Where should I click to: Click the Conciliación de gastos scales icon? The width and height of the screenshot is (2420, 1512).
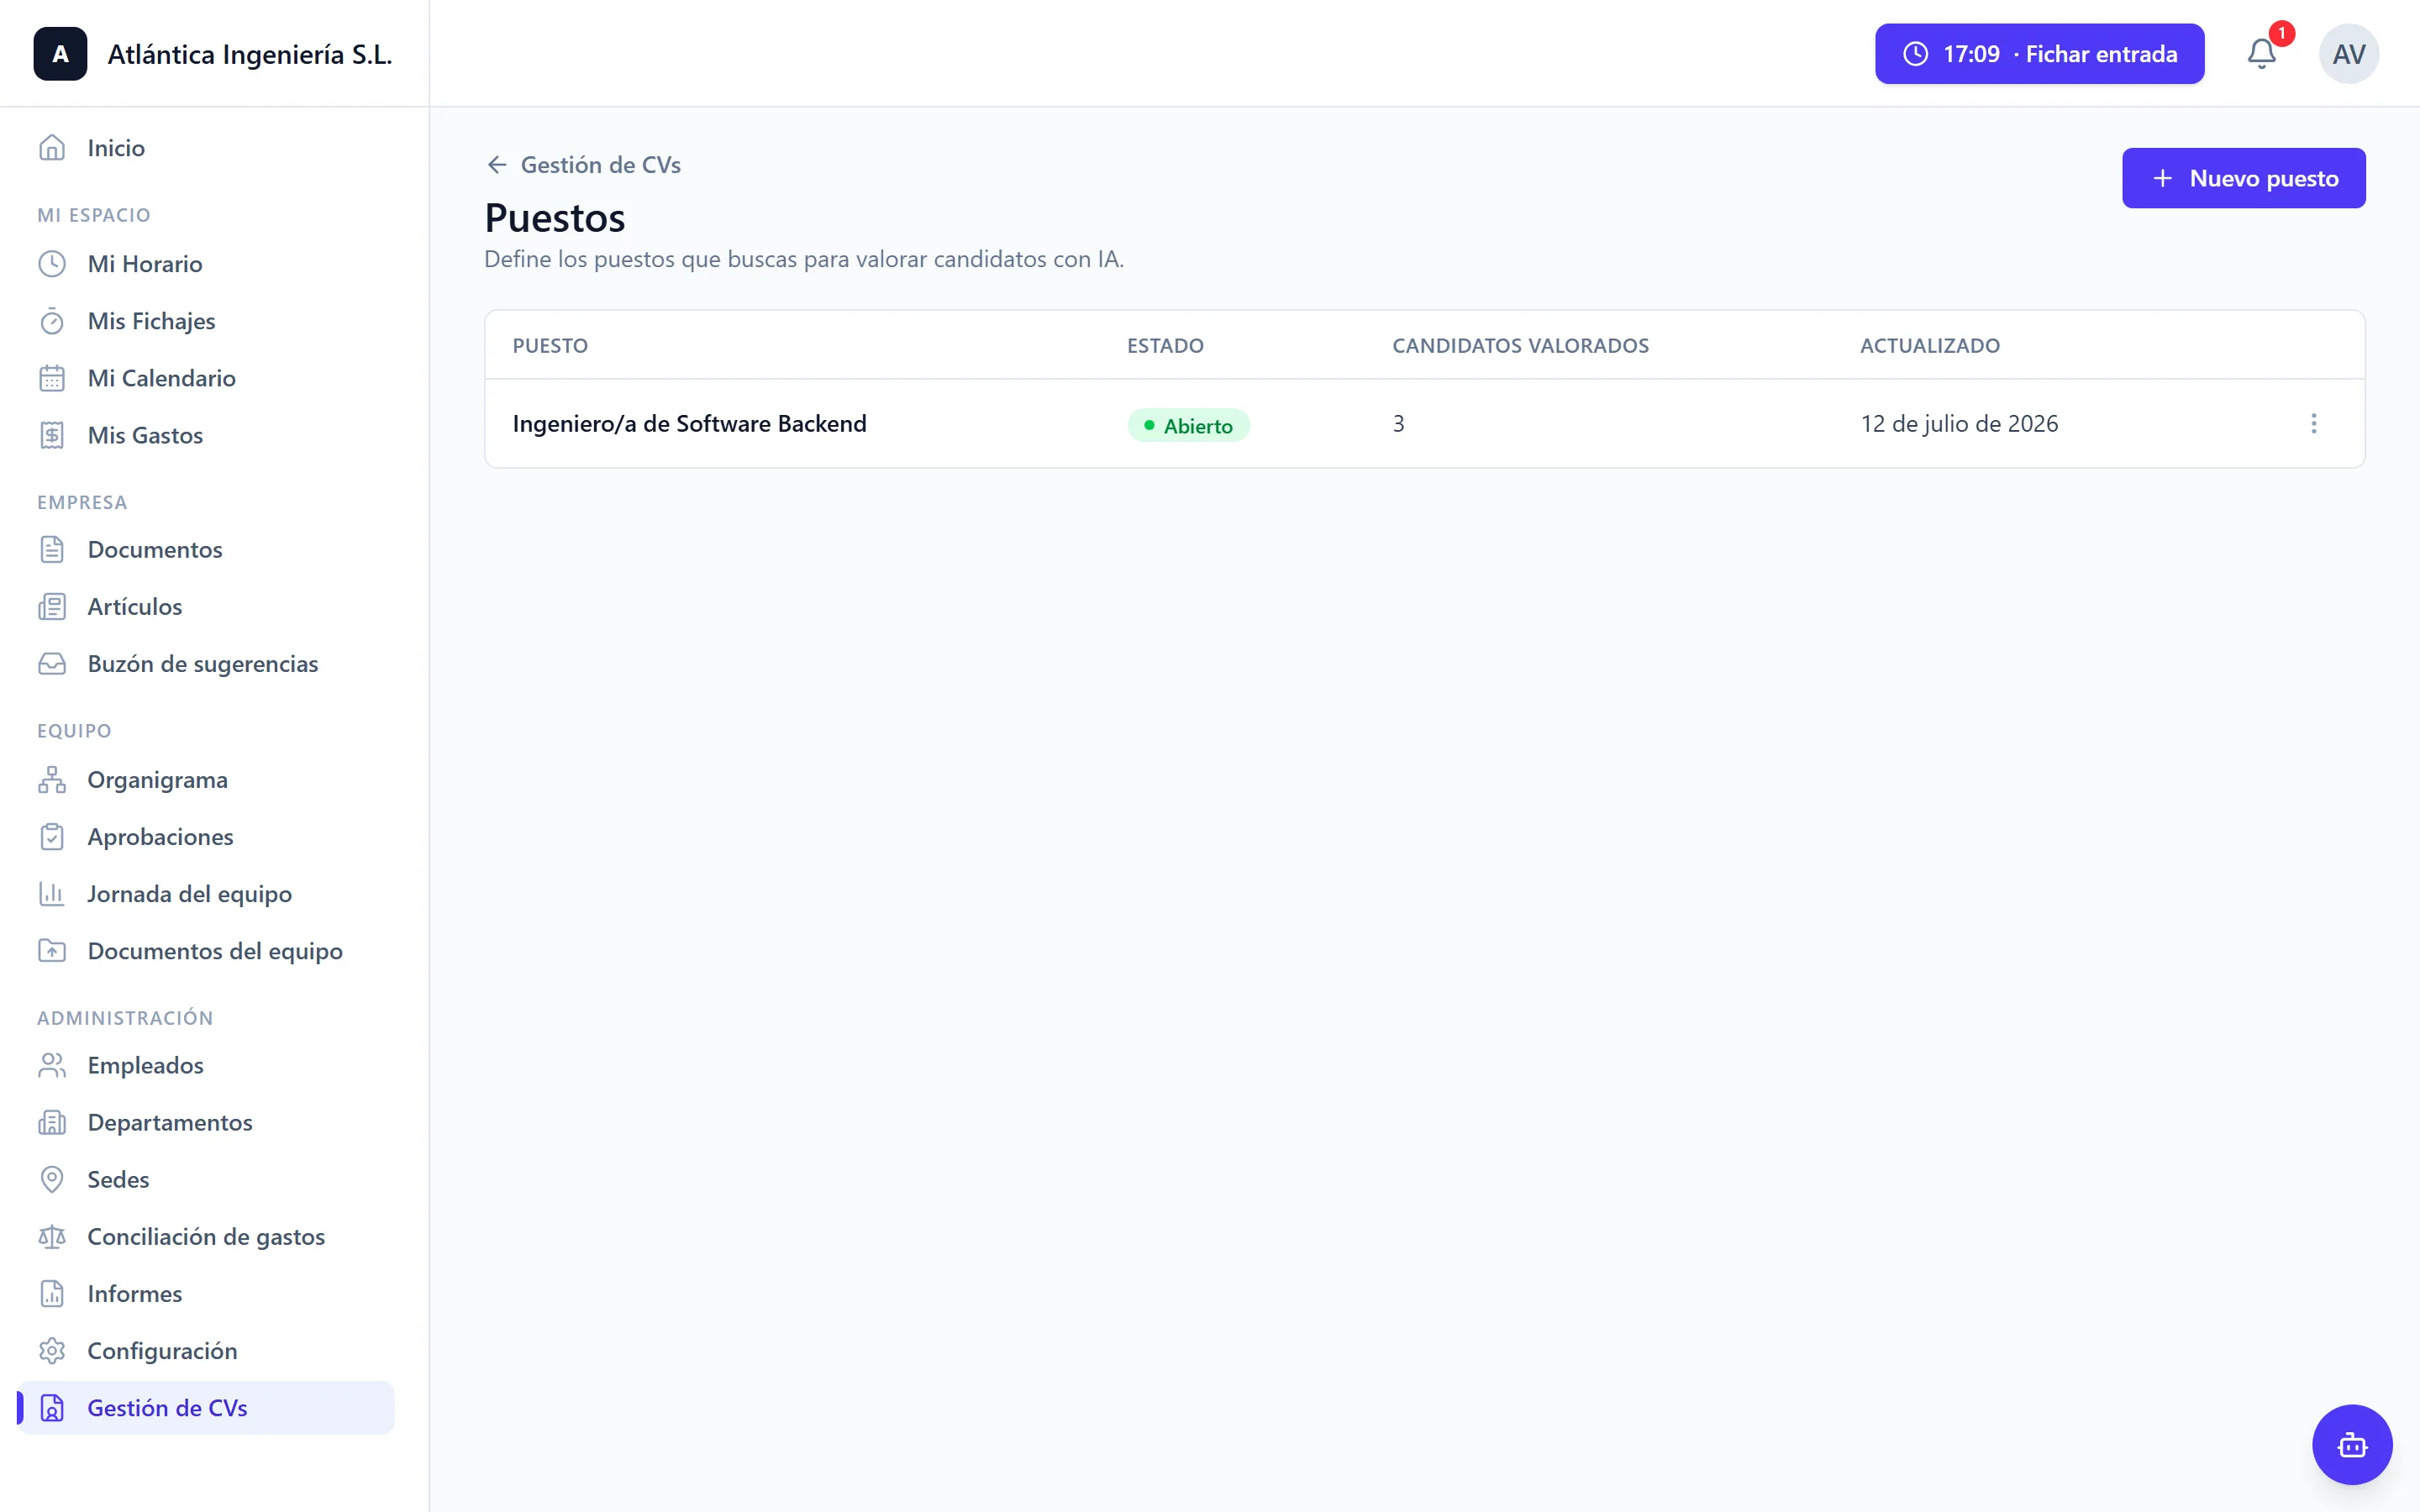(x=52, y=1236)
